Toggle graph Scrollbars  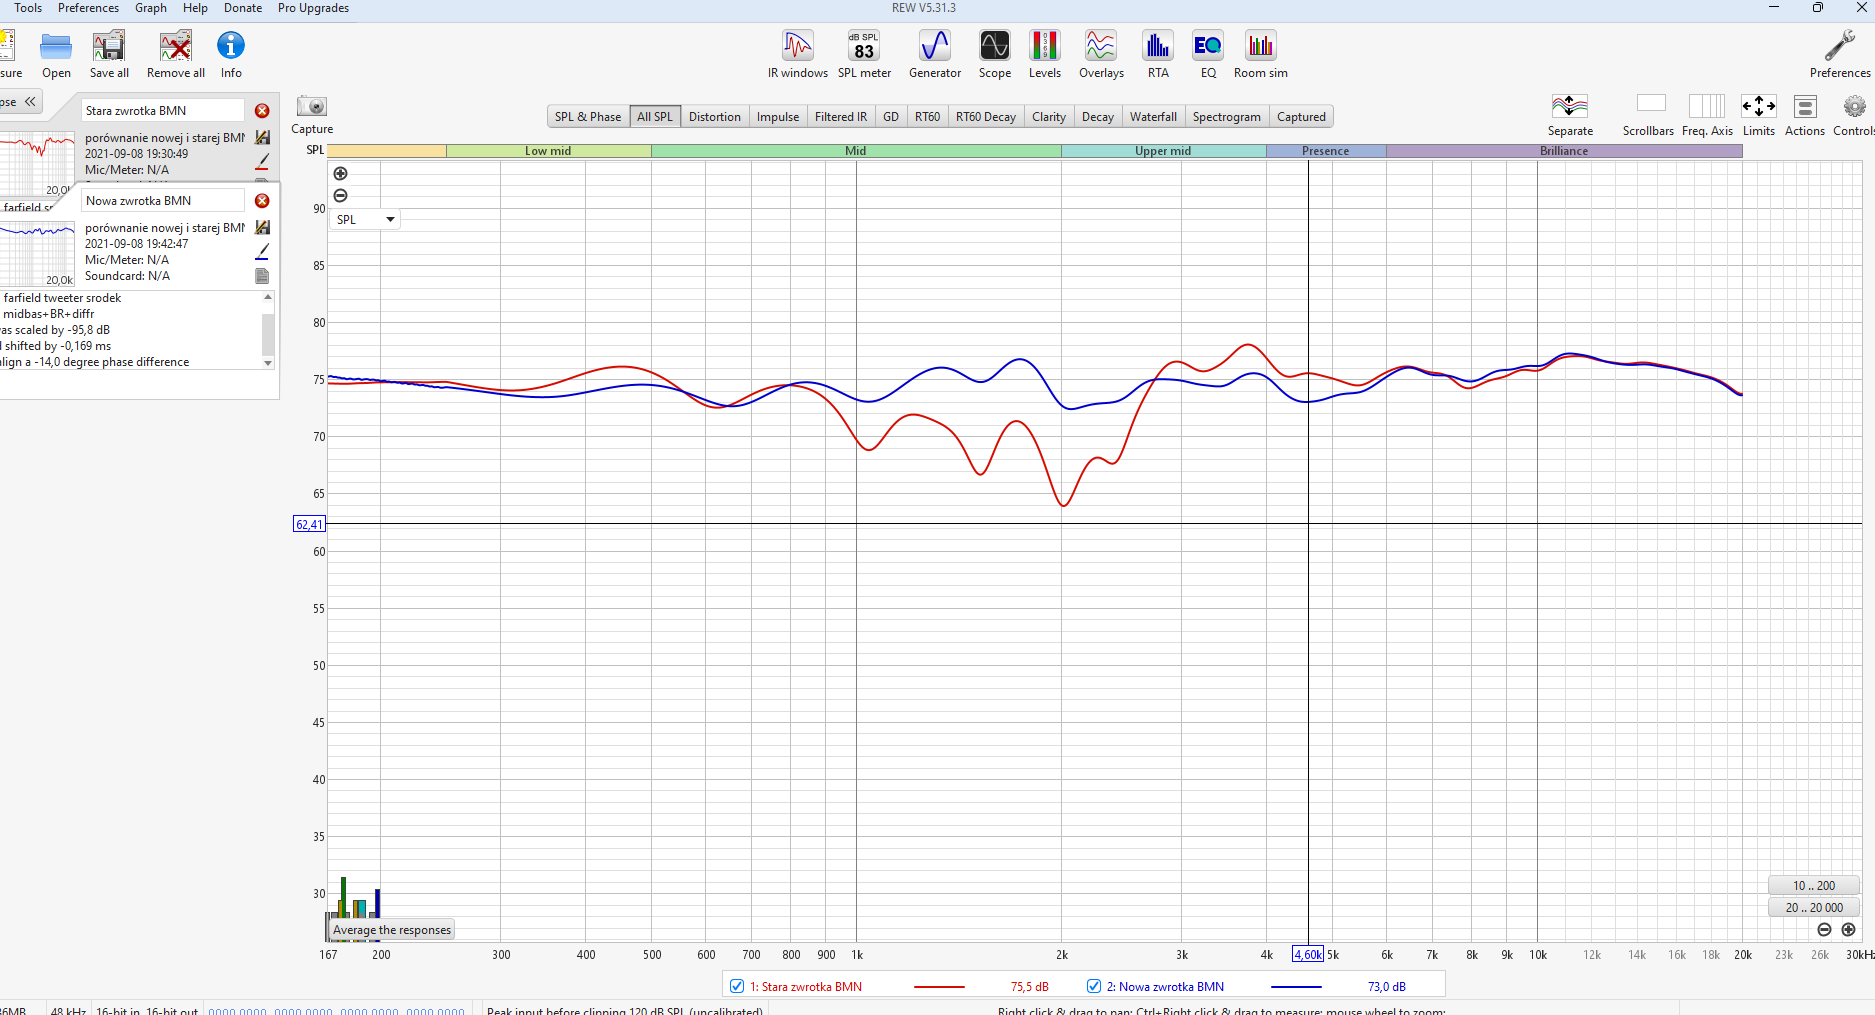pyautogui.click(x=1649, y=114)
